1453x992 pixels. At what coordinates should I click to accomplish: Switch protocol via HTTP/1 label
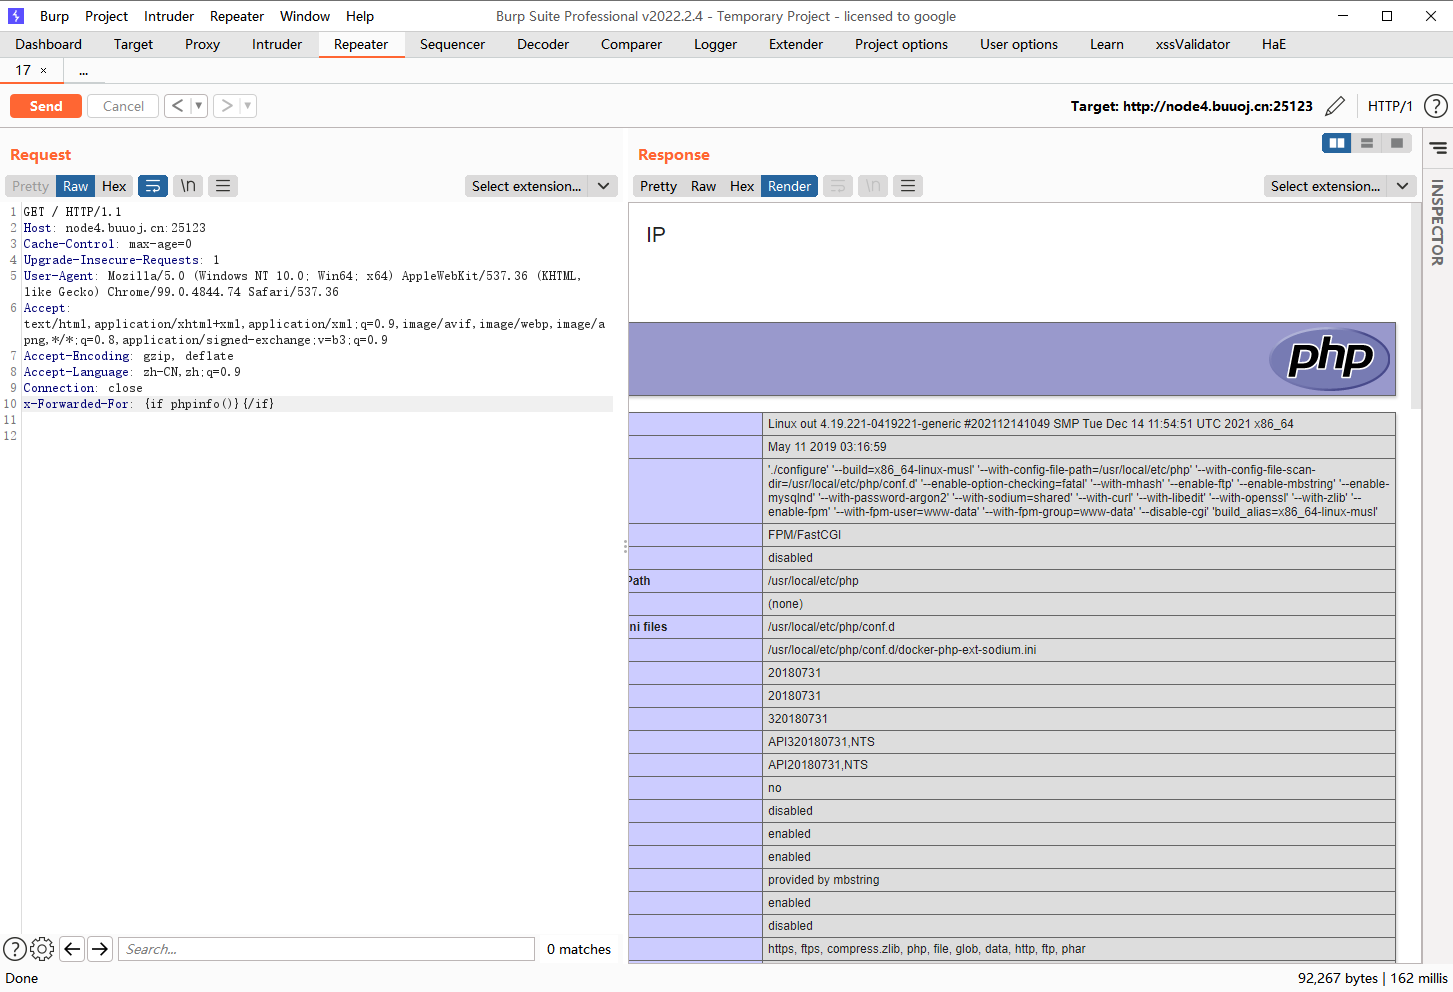(1390, 106)
